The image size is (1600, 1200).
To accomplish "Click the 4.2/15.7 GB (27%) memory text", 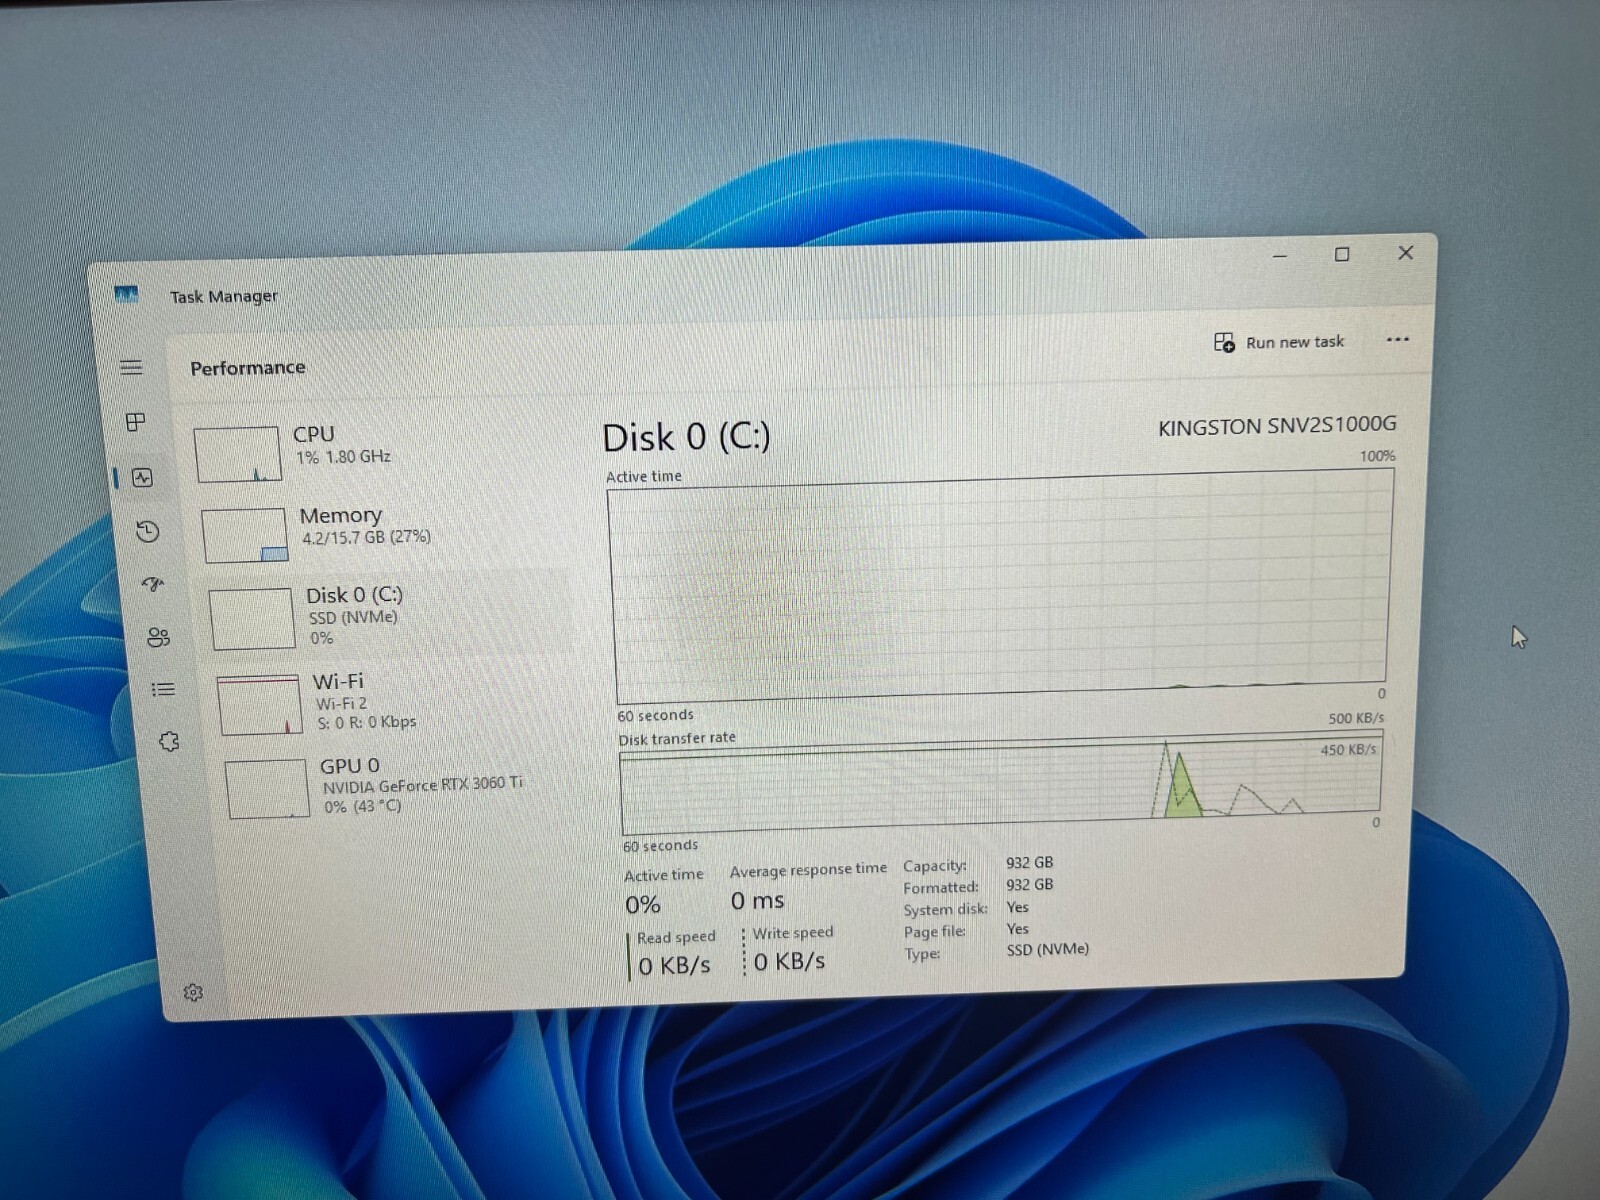I will [x=366, y=537].
